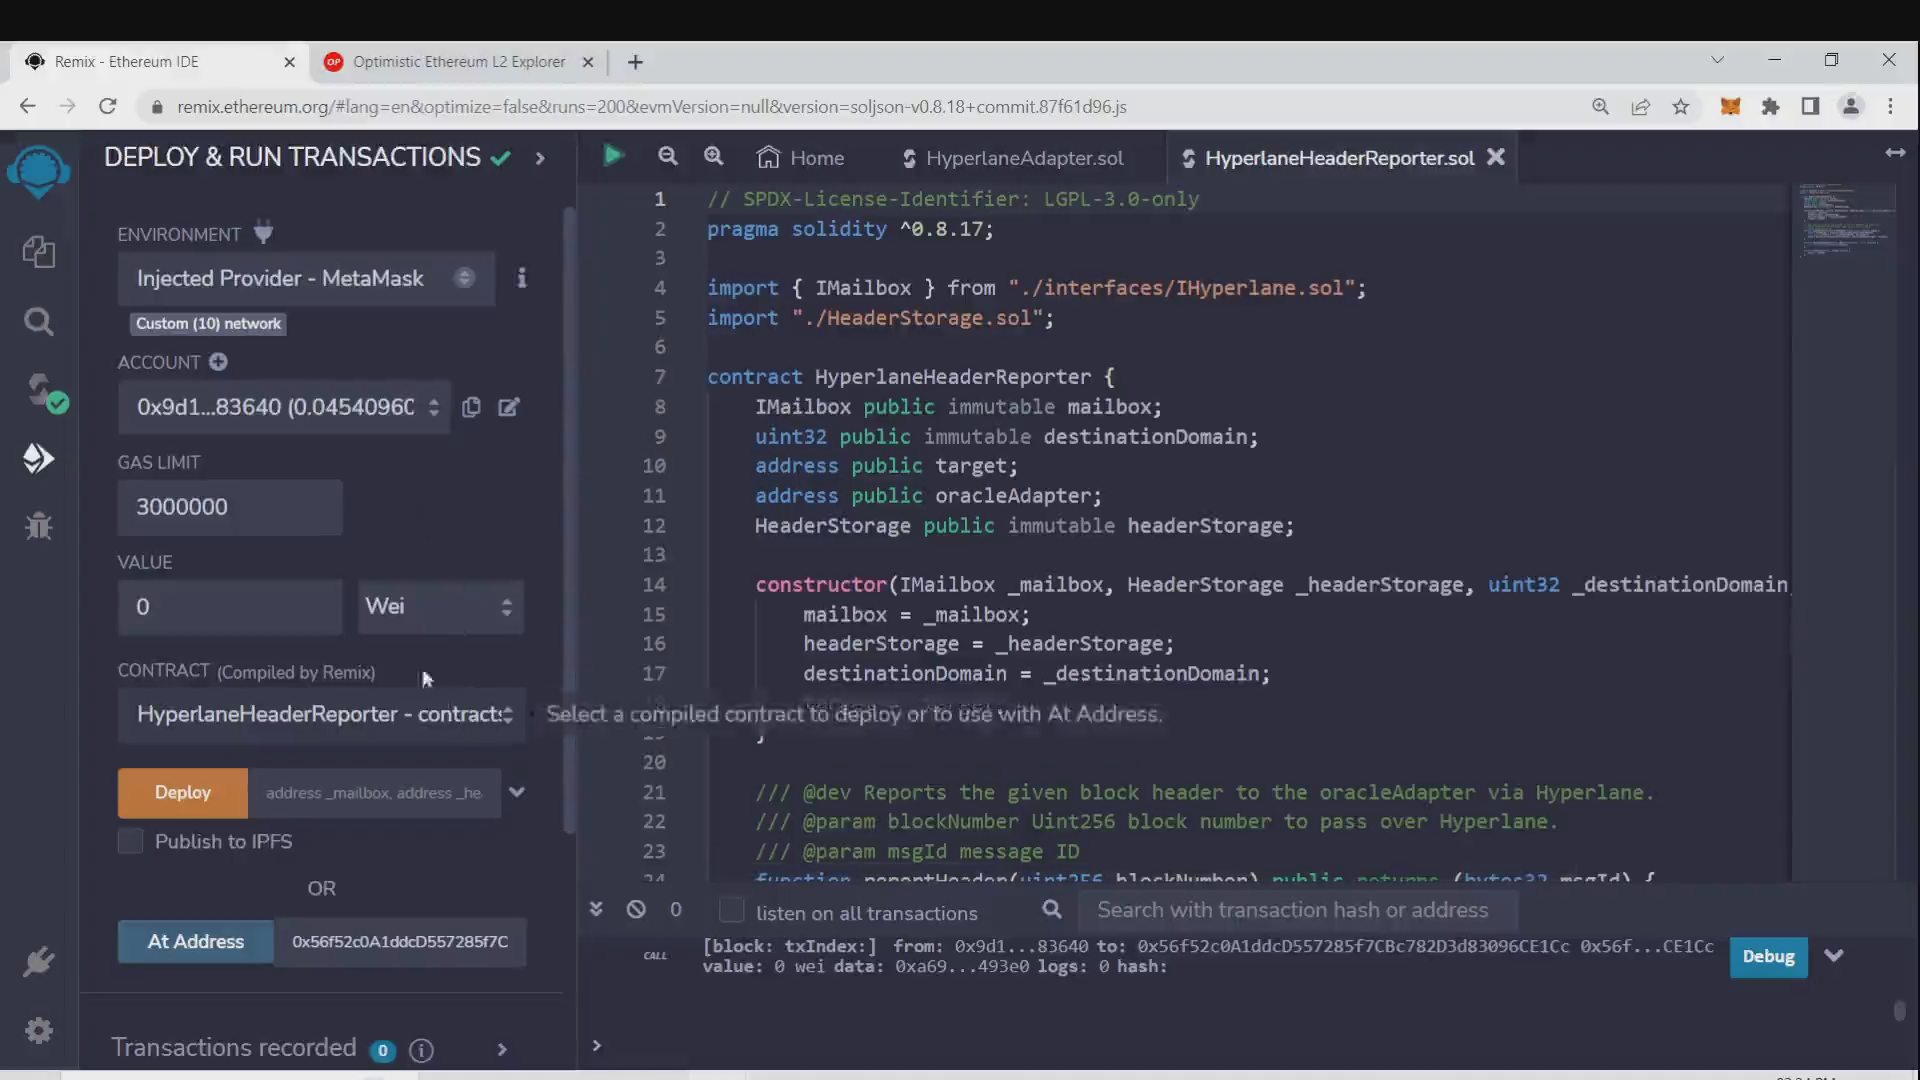Toggle terminal collapse double-chevron icon

tap(596, 909)
